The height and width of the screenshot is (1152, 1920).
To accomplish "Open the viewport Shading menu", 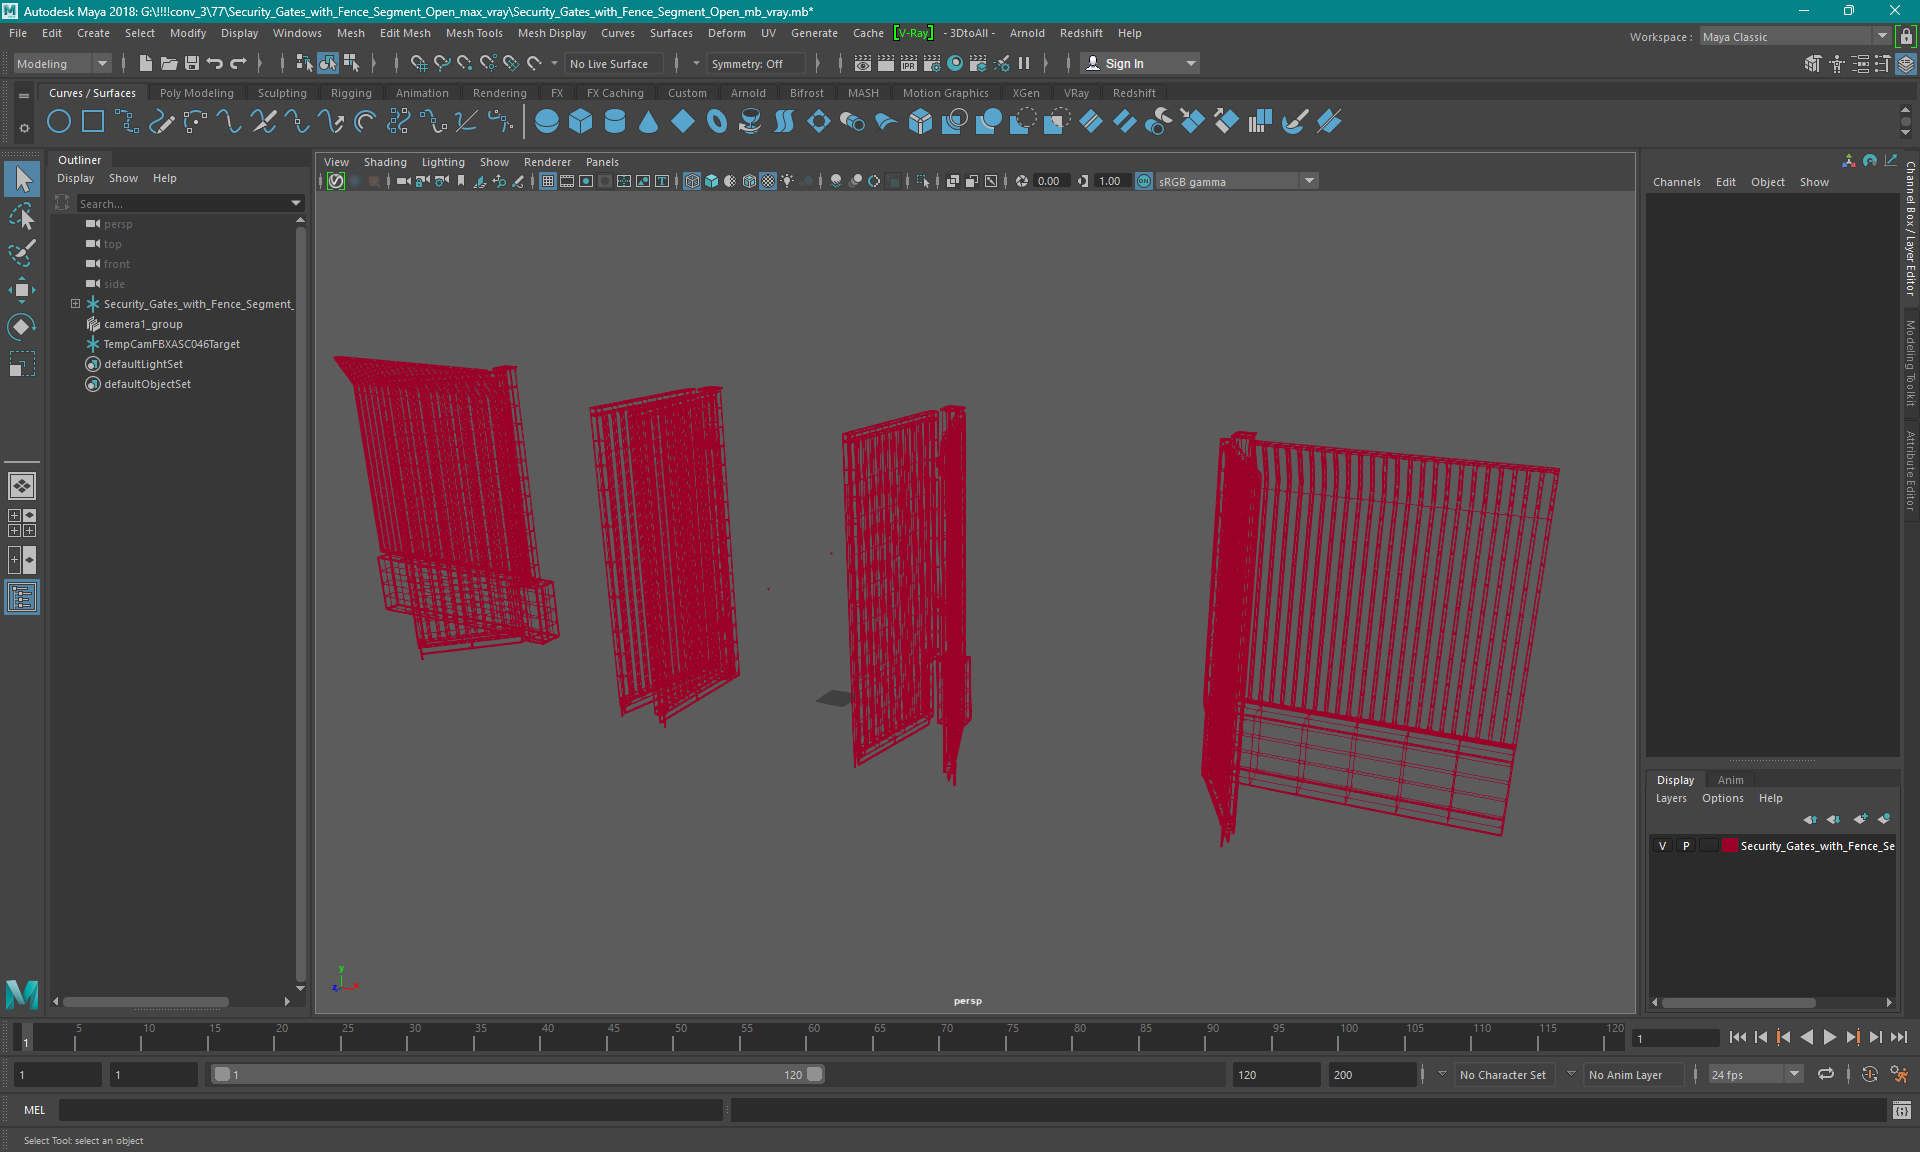I will [385, 162].
